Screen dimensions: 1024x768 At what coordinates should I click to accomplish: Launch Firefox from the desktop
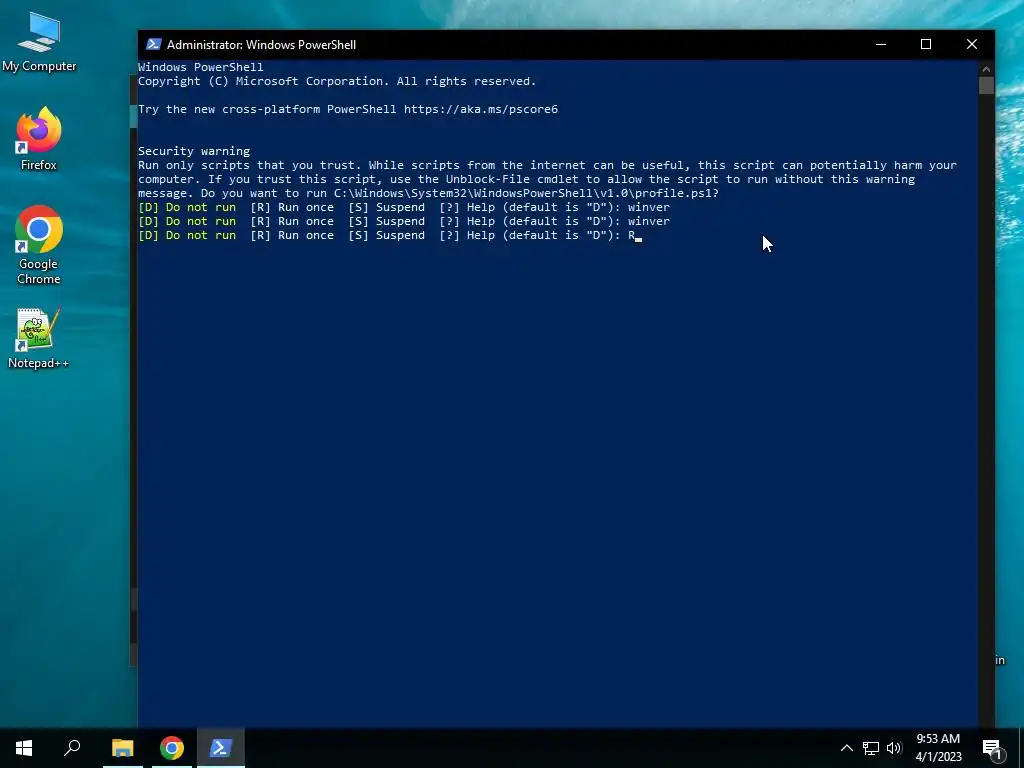(39, 138)
